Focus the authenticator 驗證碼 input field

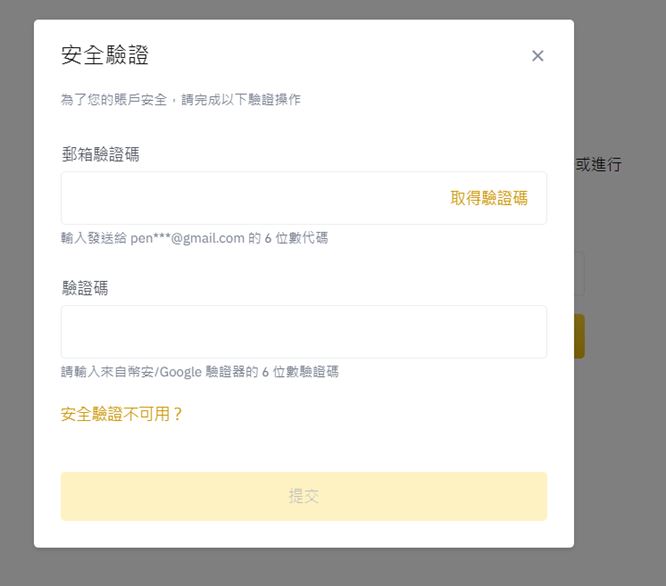[x=303, y=332]
